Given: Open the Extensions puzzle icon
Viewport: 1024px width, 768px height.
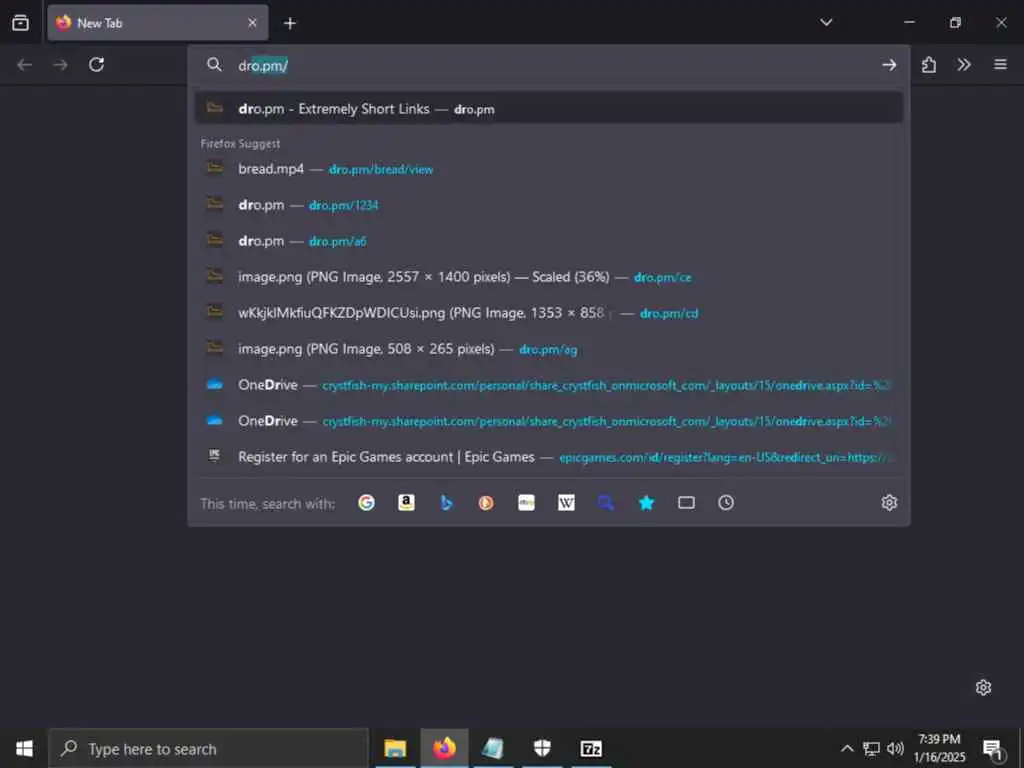Looking at the screenshot, I should click(x=929, y=65).
